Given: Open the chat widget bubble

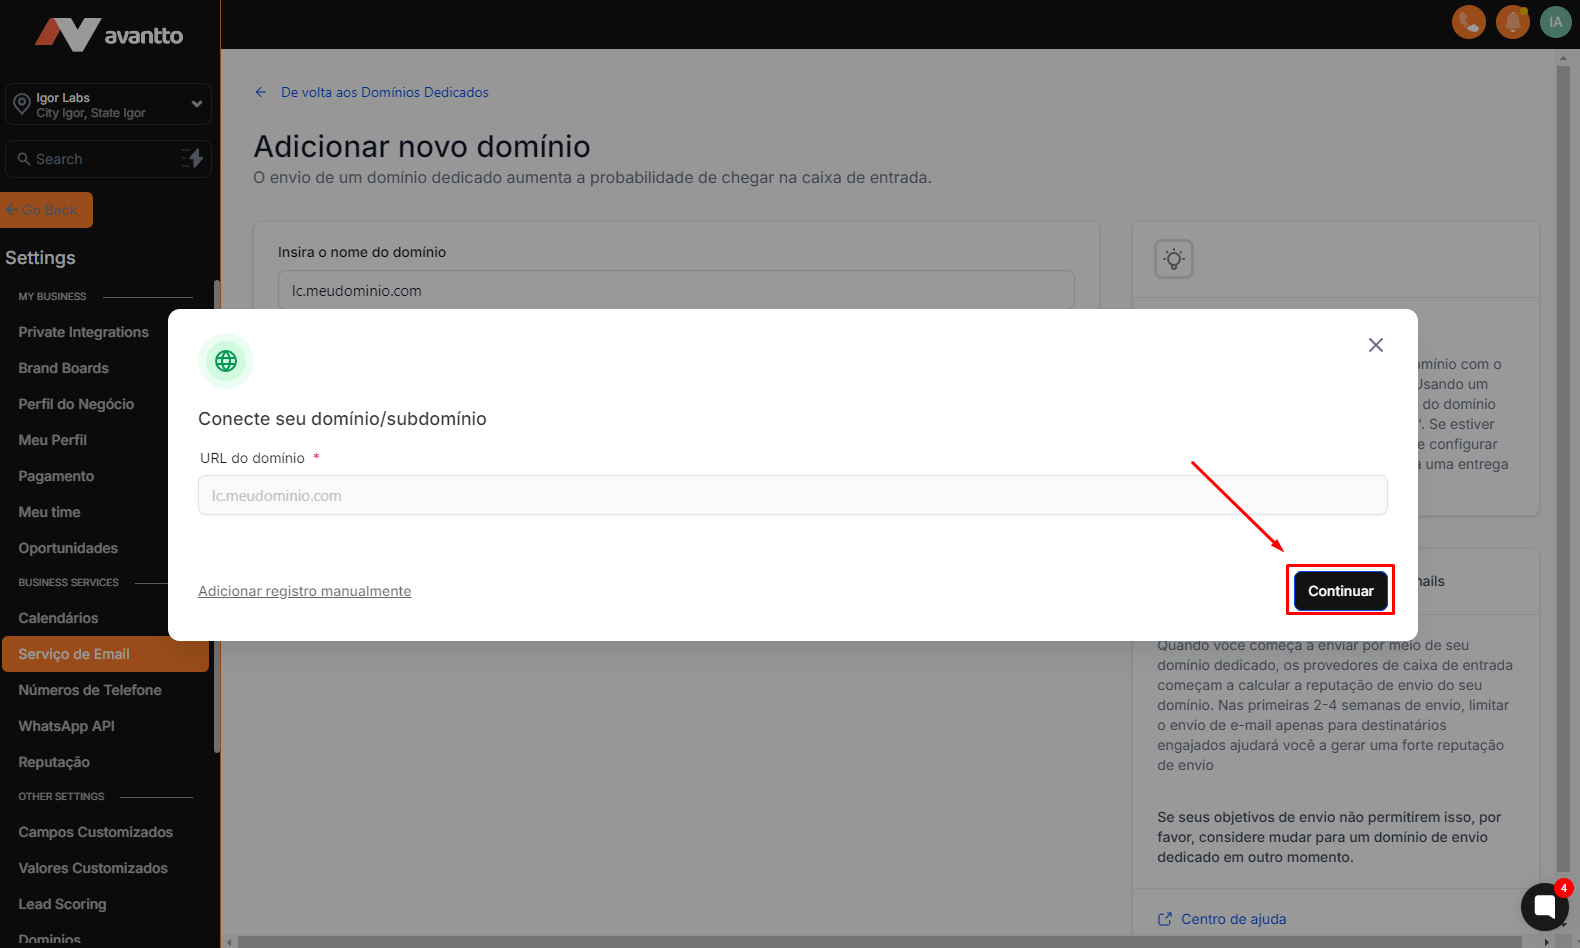Looking at the screenshot, I should (1544, 907).
